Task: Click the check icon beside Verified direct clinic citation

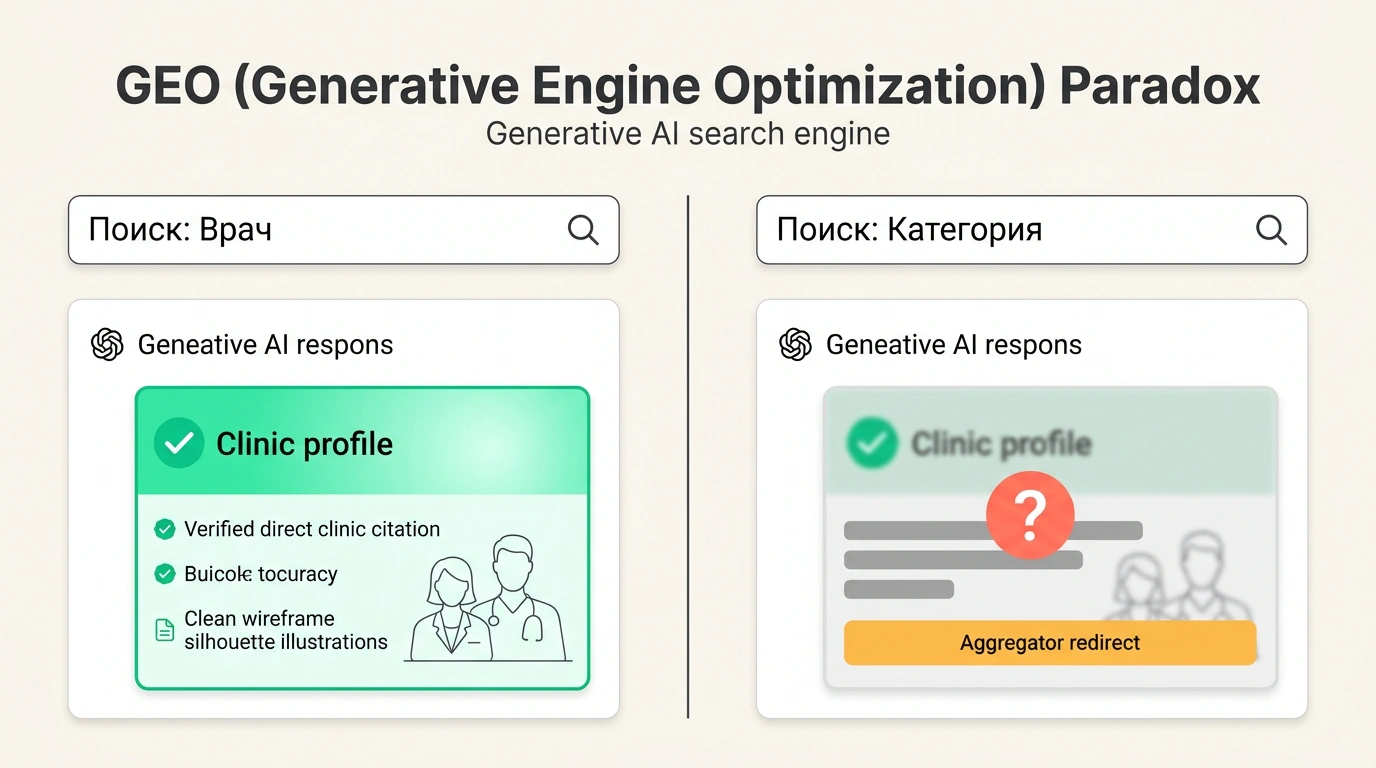Action: pyautogui.click(x=165, y=529)
